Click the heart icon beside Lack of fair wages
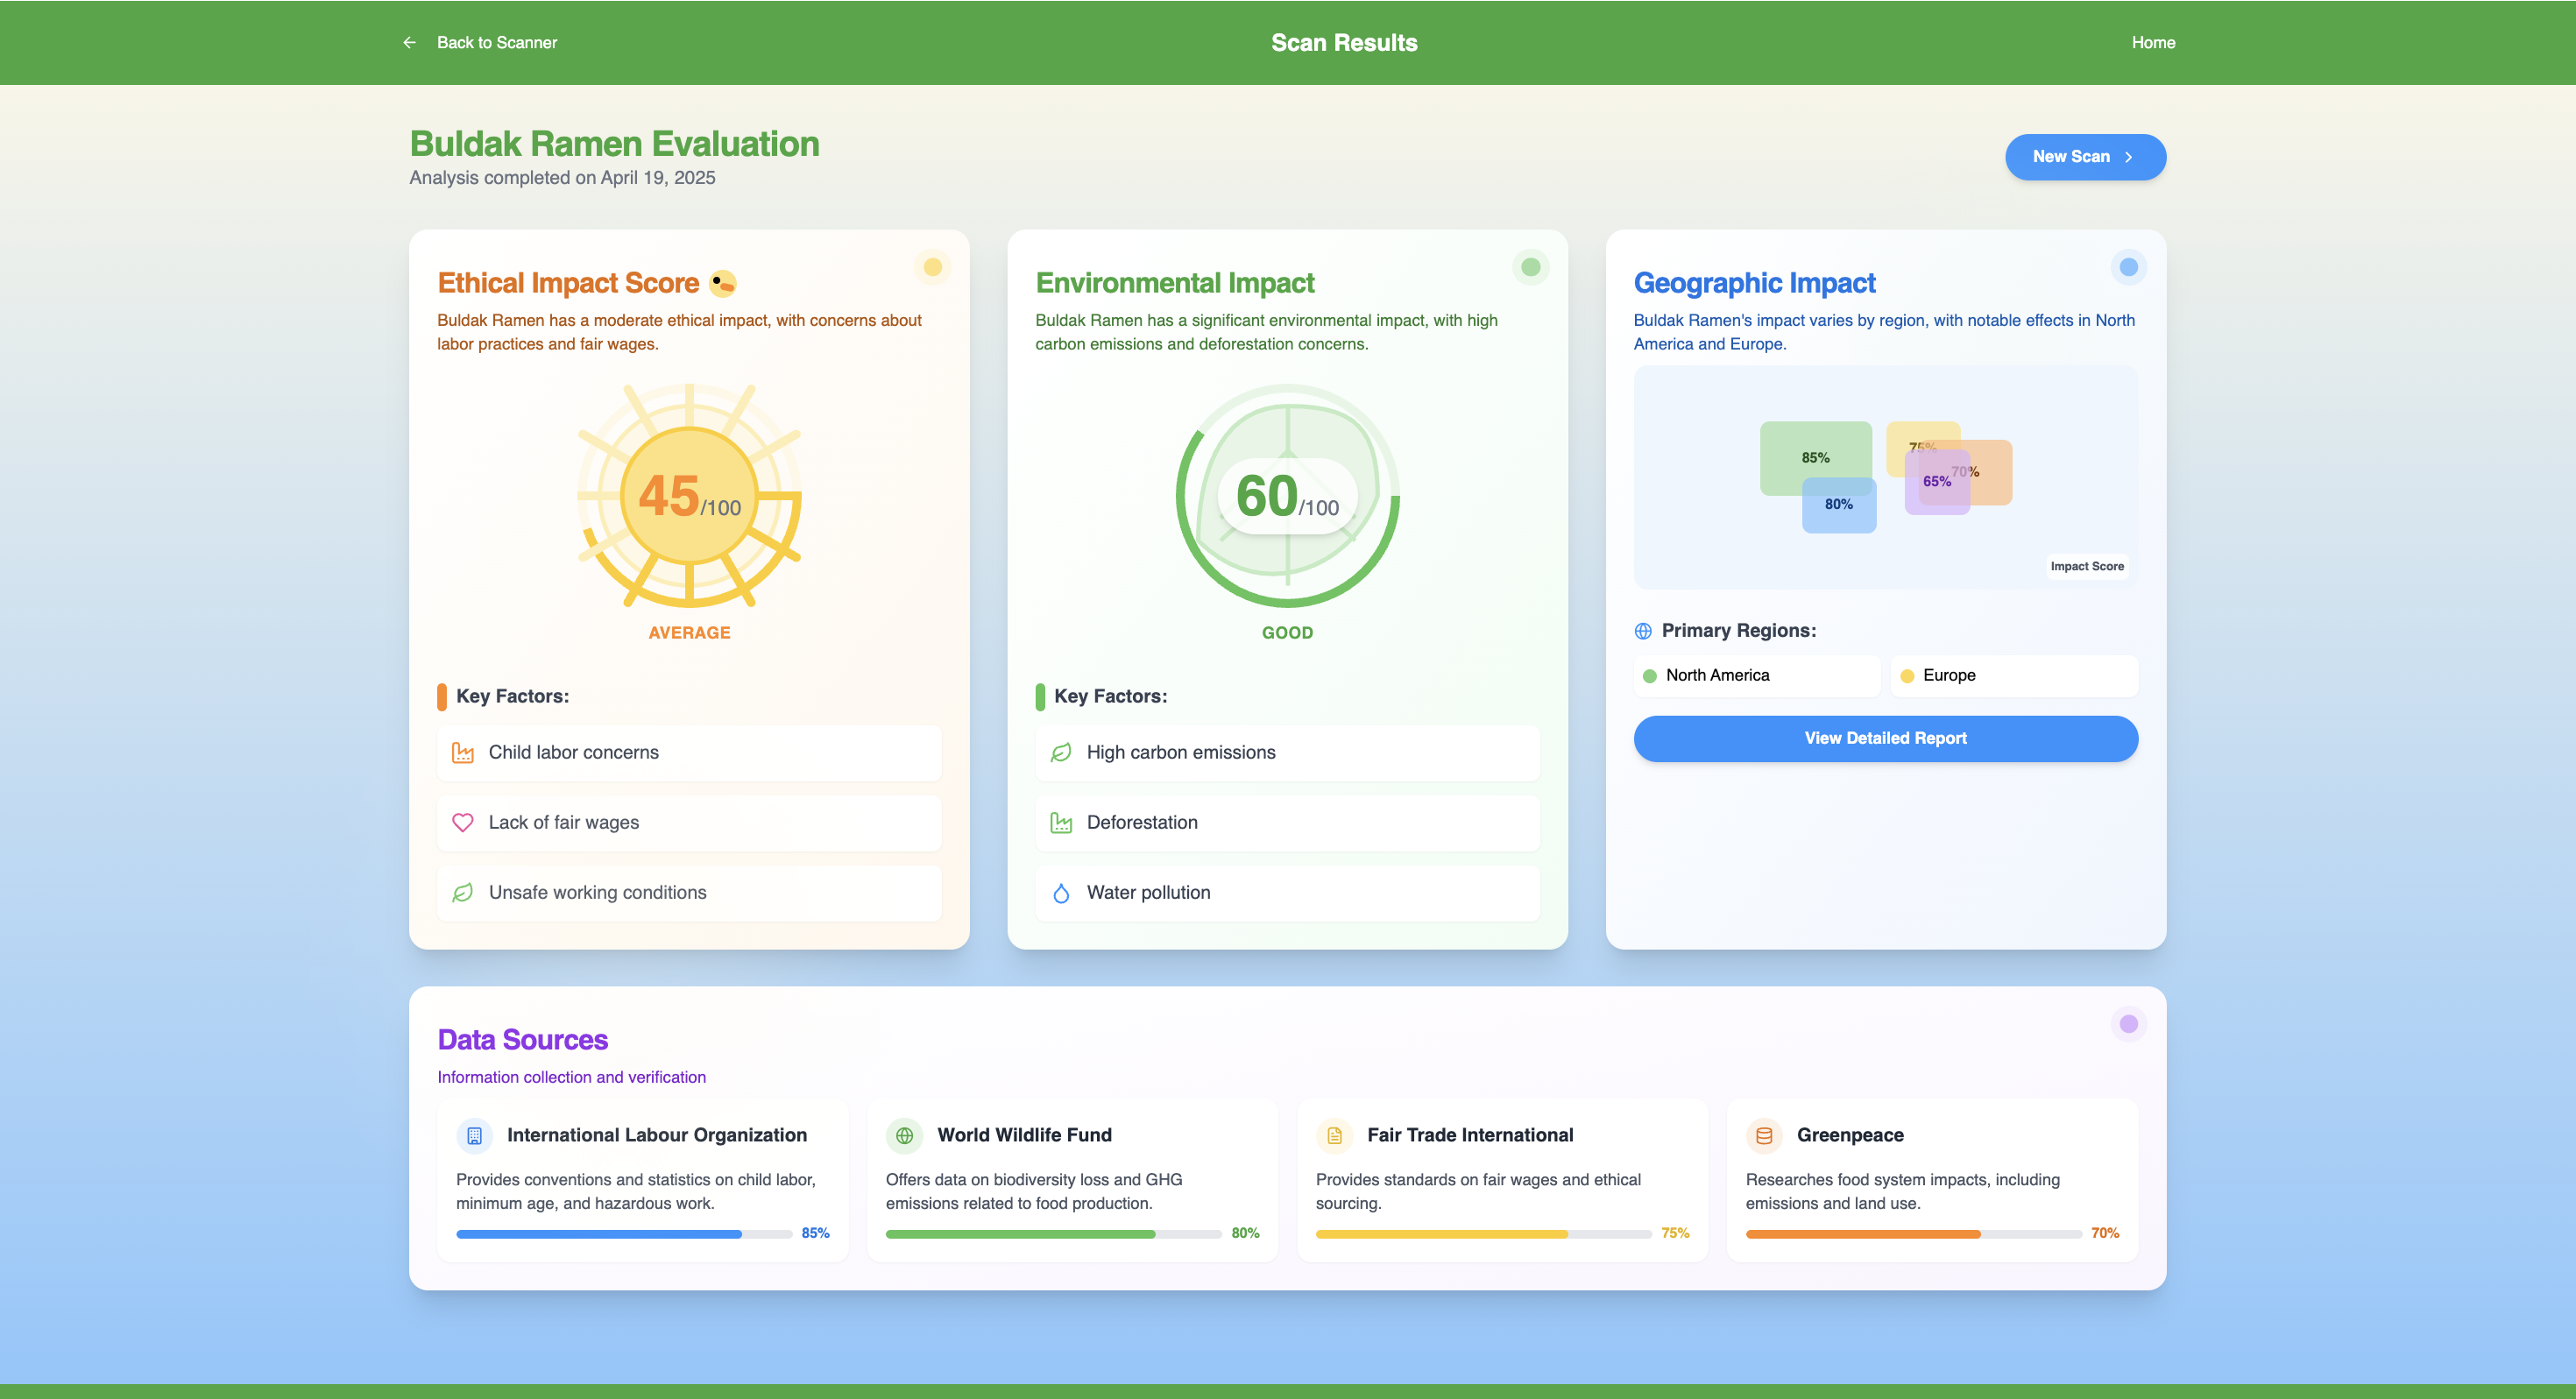The height and width of the screenshot is (1399, 2576). click(x=462, y=823)
